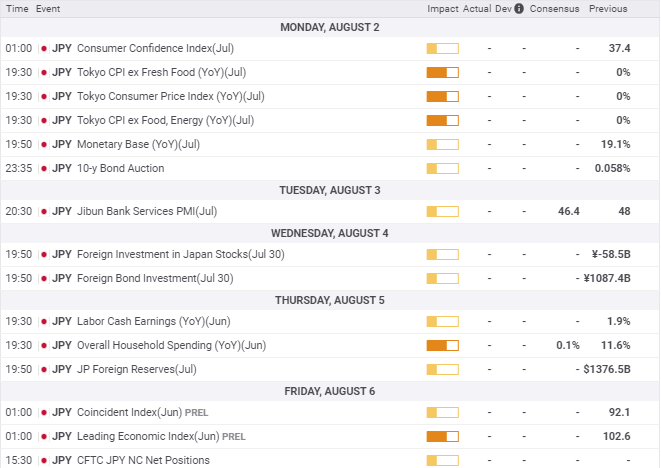Click Japan flag beside Consumer Confidence Index

pos(43,48)
